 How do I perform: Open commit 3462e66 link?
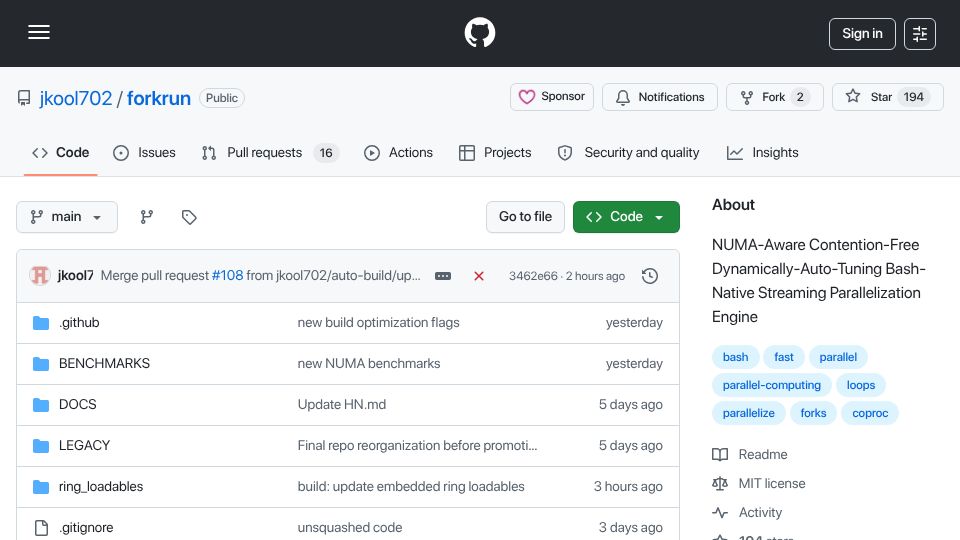click(x=533, y=276)
